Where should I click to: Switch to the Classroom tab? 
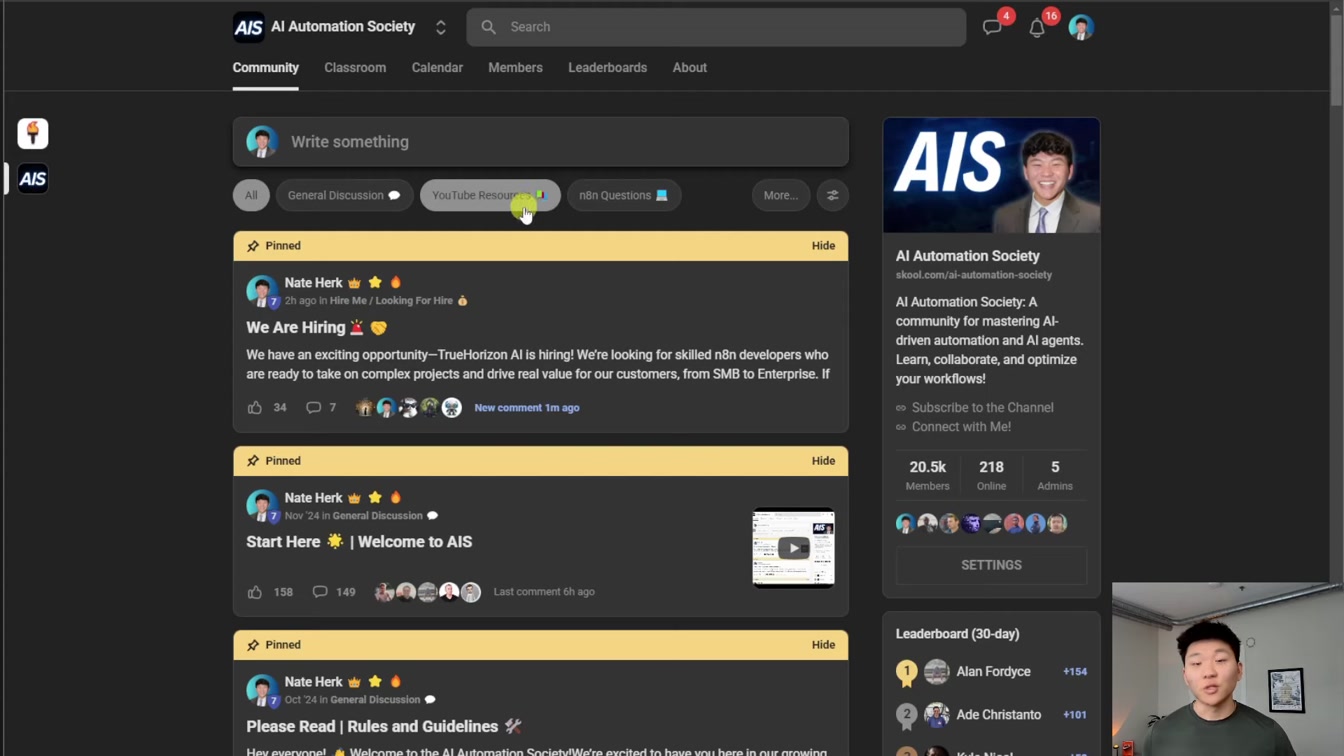coord(355,68)
